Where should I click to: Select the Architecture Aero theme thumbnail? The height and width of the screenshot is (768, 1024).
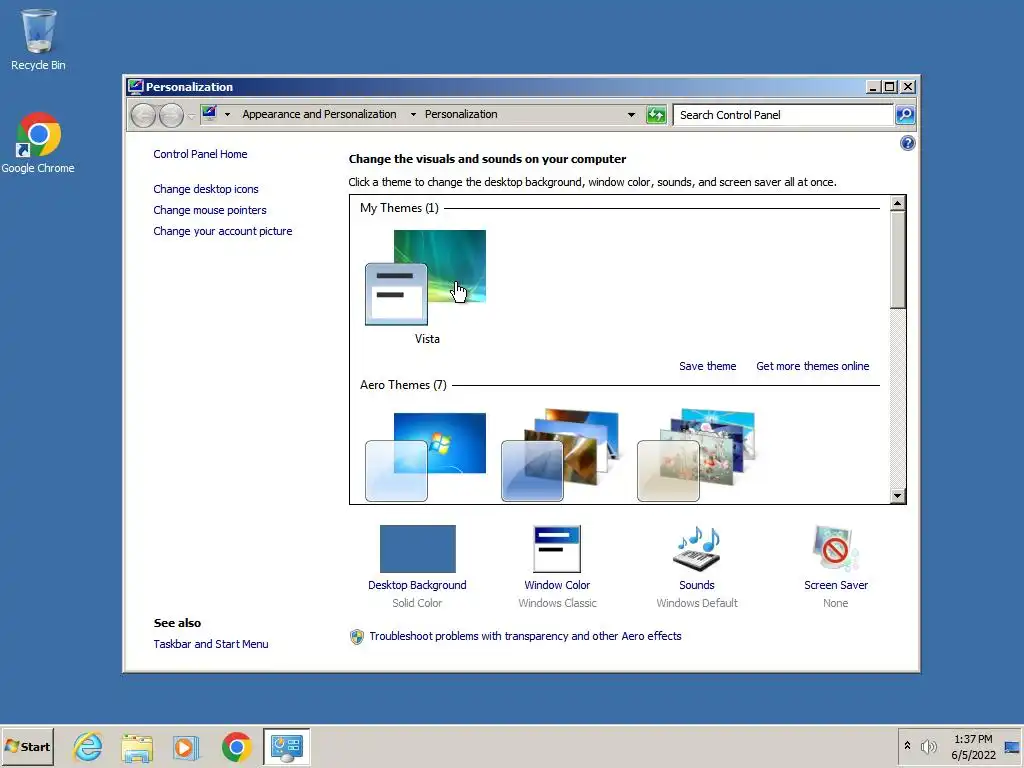pyautogui.click(x=560, y=455)
